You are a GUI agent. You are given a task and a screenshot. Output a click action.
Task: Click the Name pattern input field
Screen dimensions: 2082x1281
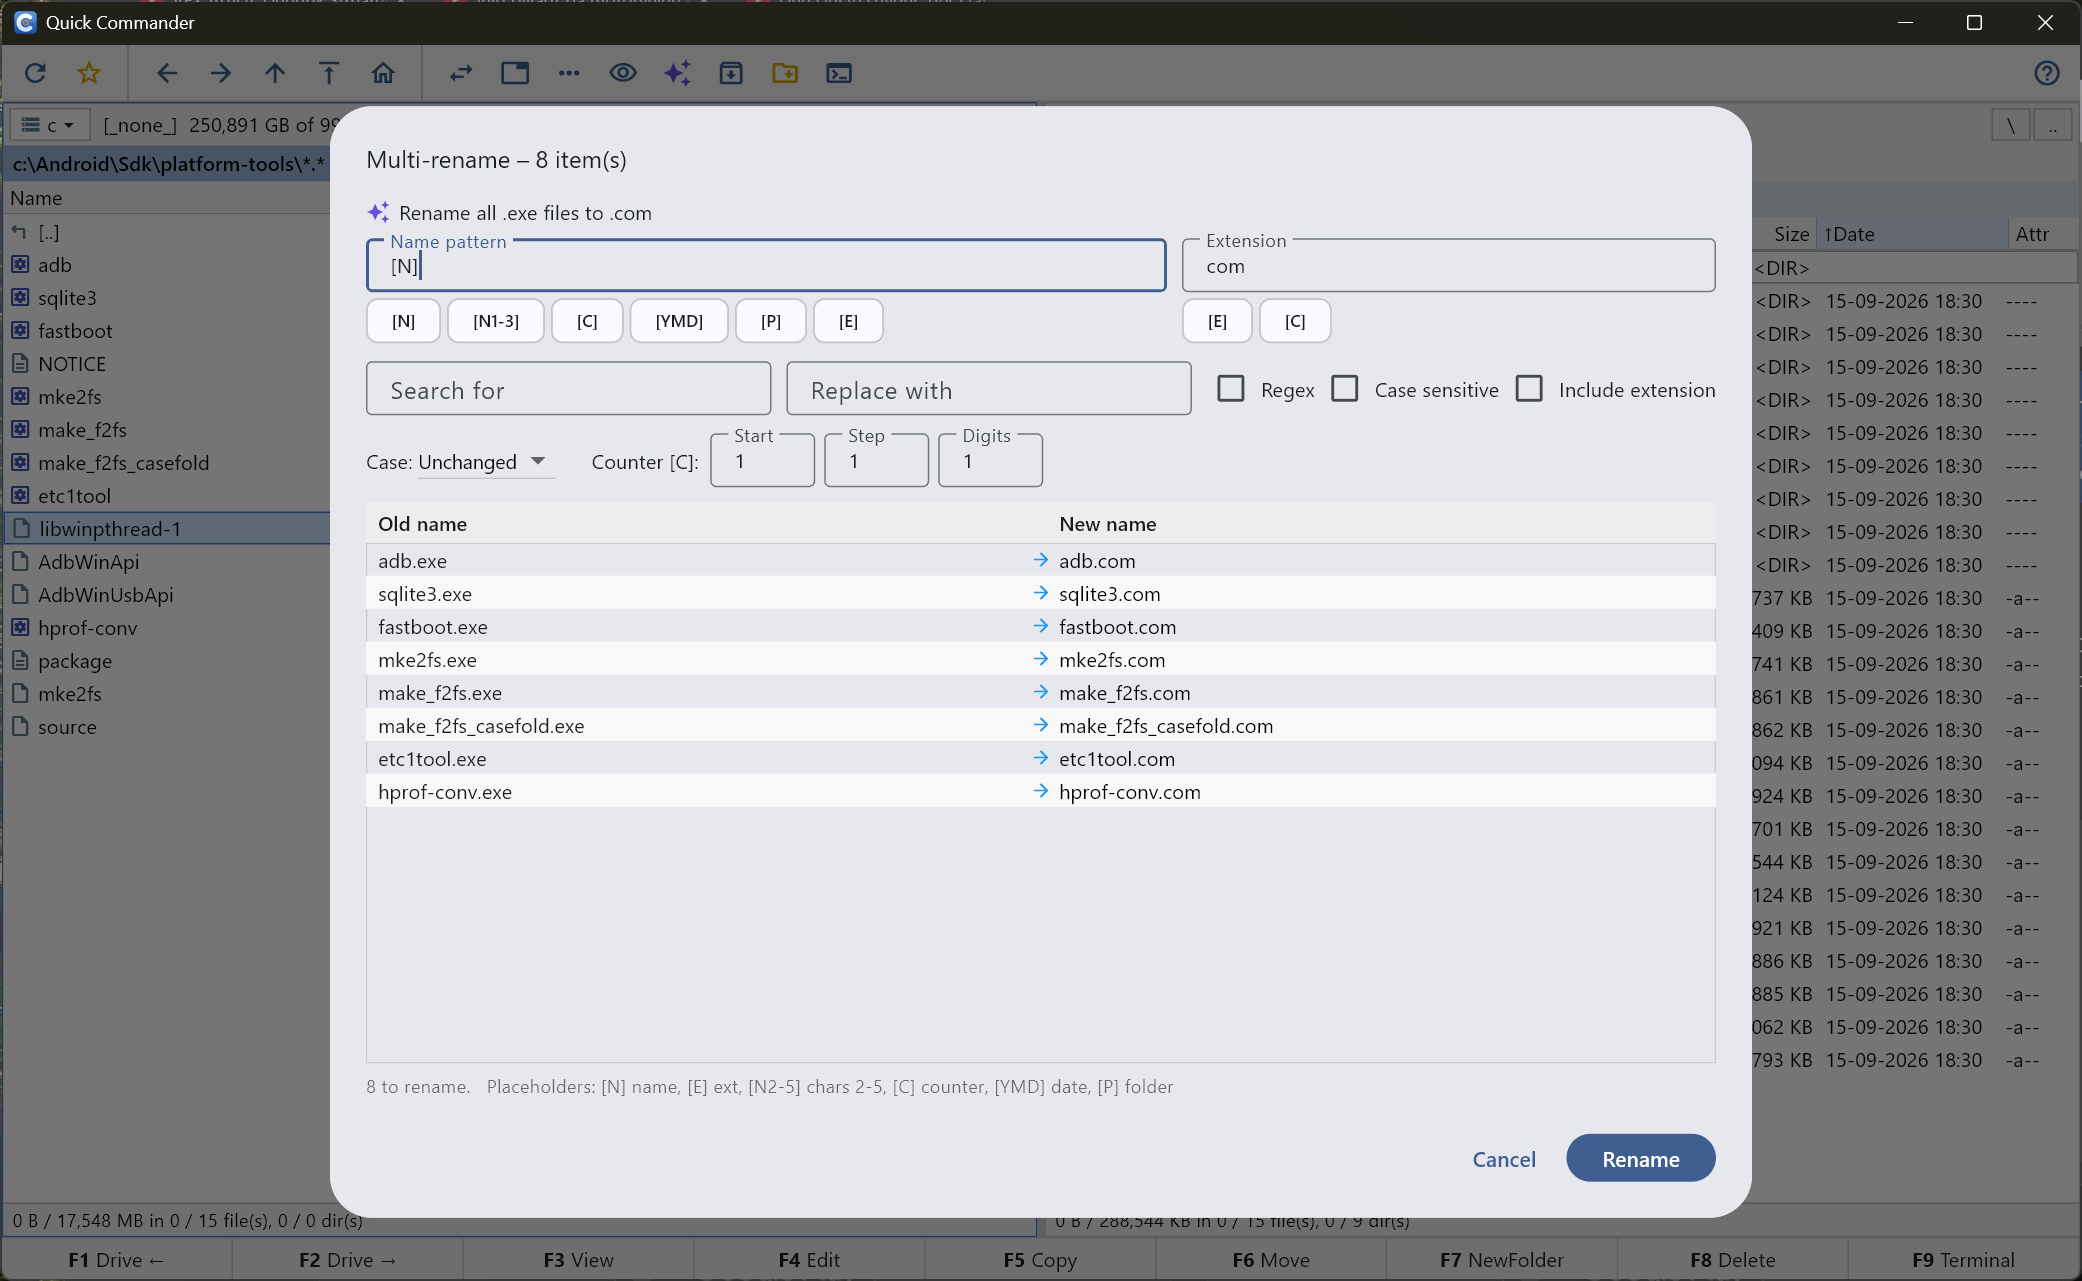point(766,266)
